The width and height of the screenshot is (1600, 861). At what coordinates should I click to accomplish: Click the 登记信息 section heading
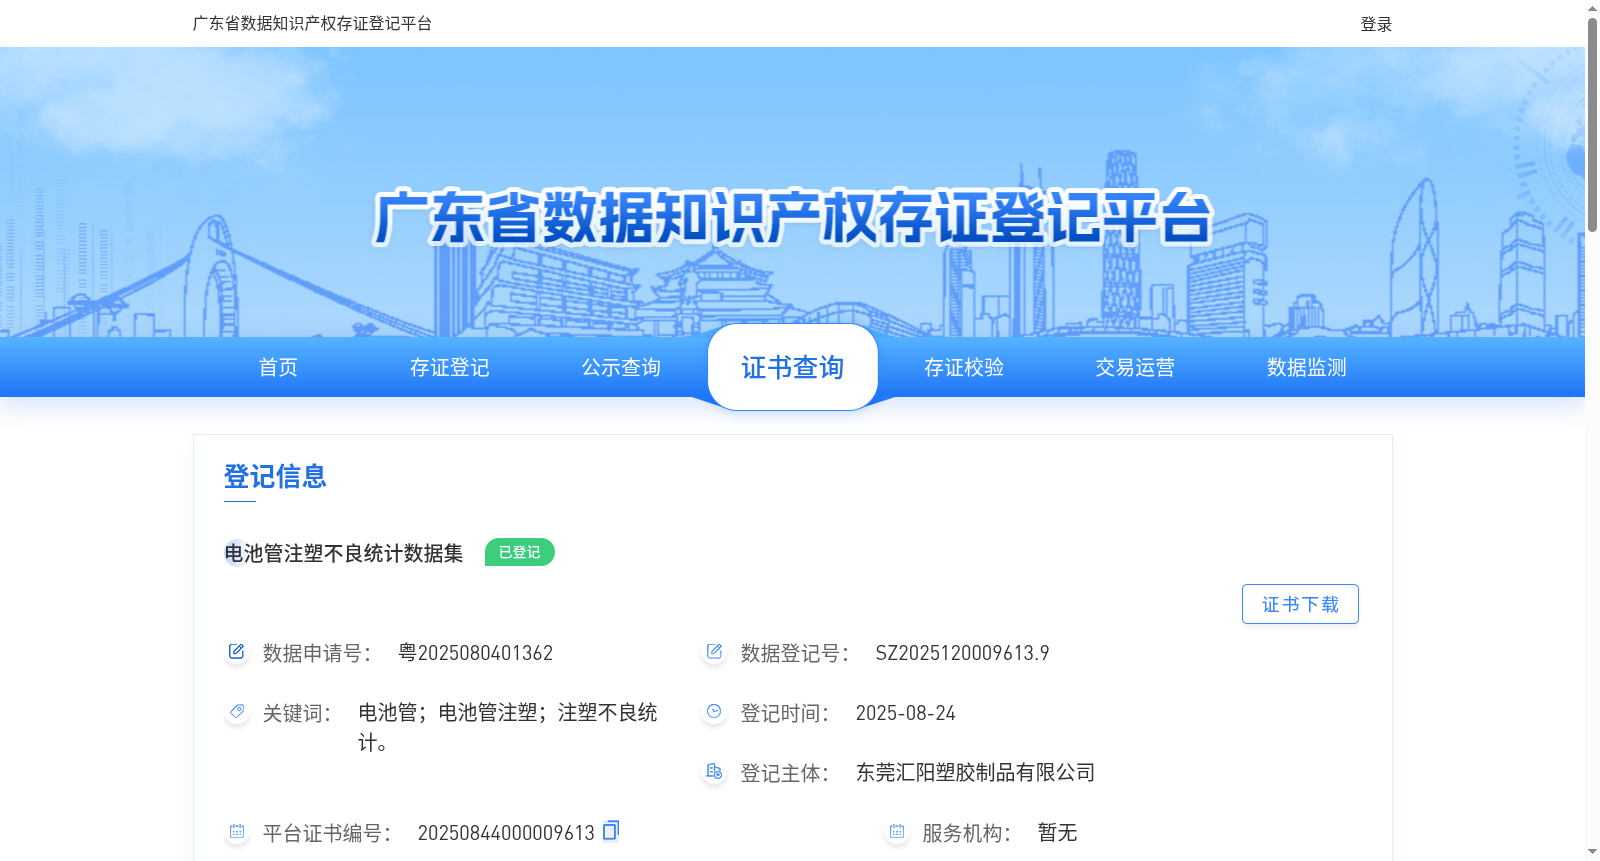[x=275, y=476]
